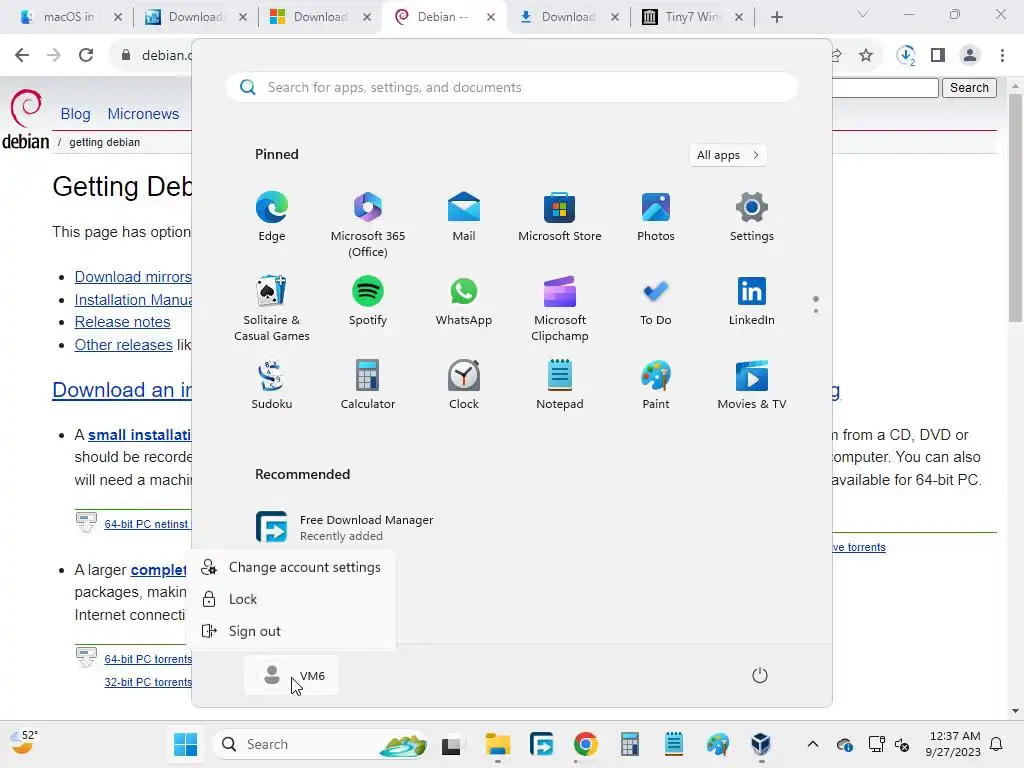
Task: Open Chrome's three-dot menu
Action: click(x=1002, y=56)
